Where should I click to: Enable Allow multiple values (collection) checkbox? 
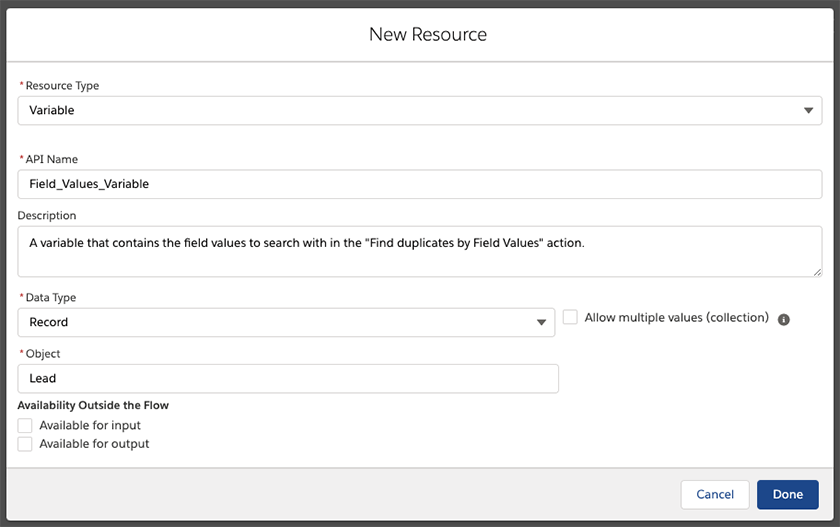pyautogui.click(x=570, y=317)
